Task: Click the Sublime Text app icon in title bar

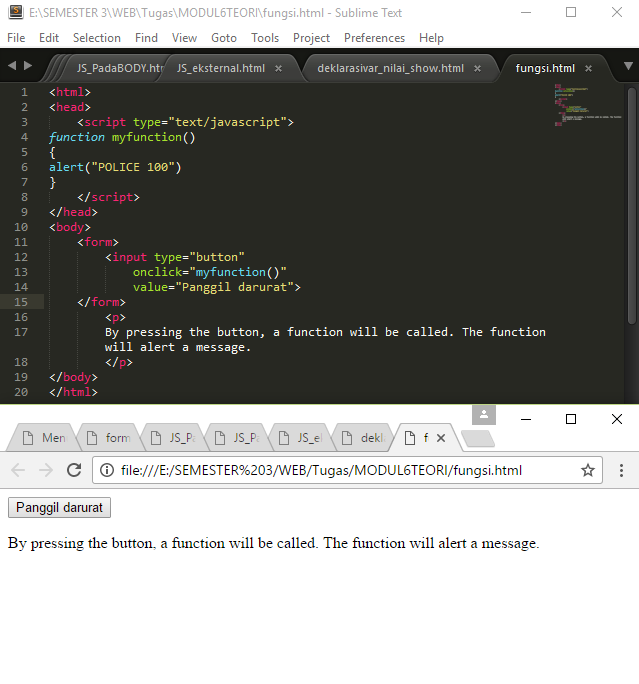Action: [16, 12]
